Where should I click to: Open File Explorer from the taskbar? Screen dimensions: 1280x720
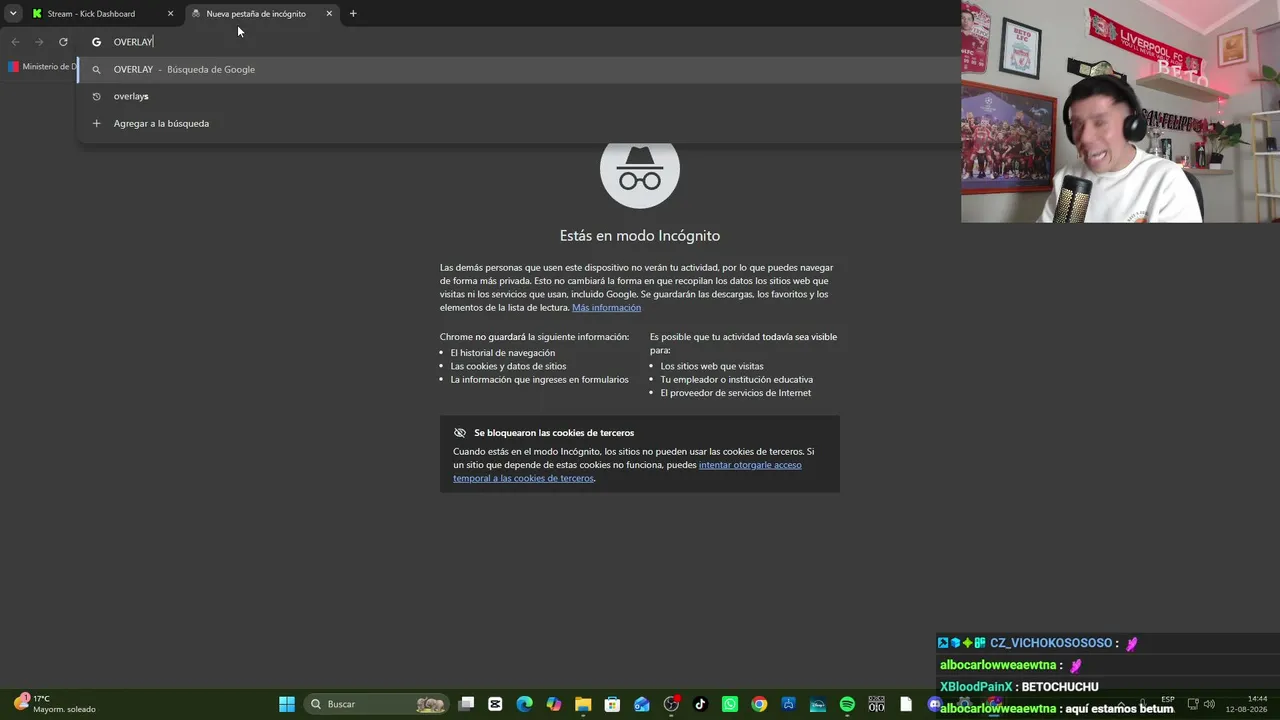pos(583,704)
